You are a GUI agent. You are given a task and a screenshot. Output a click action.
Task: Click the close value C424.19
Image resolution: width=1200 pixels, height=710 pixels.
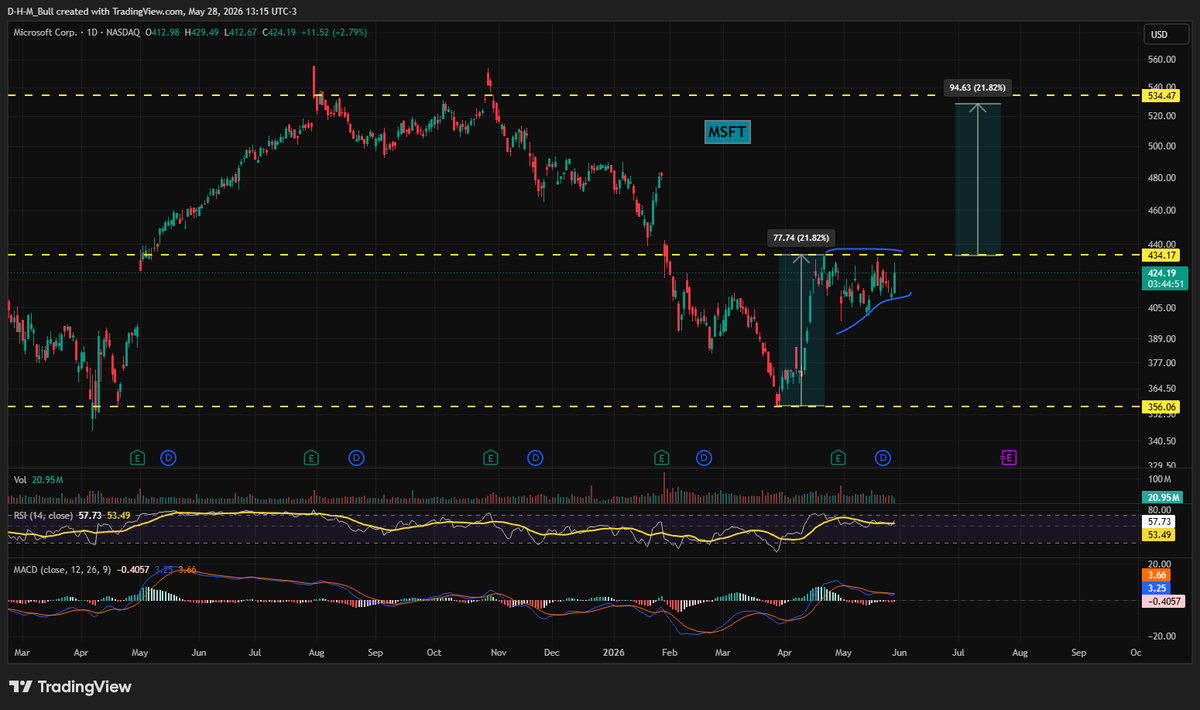(x=279, y=32)
